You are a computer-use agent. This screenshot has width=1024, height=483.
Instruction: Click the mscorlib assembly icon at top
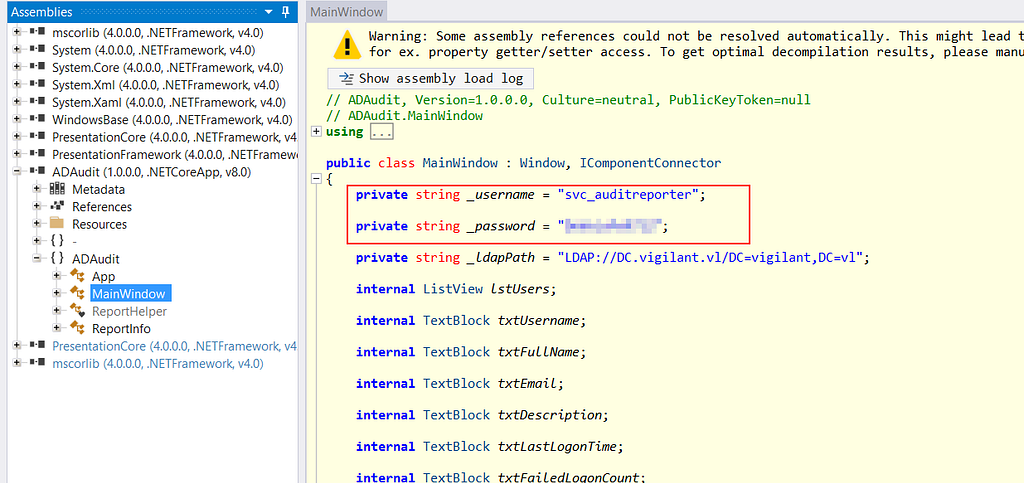(x=37, y=32)
